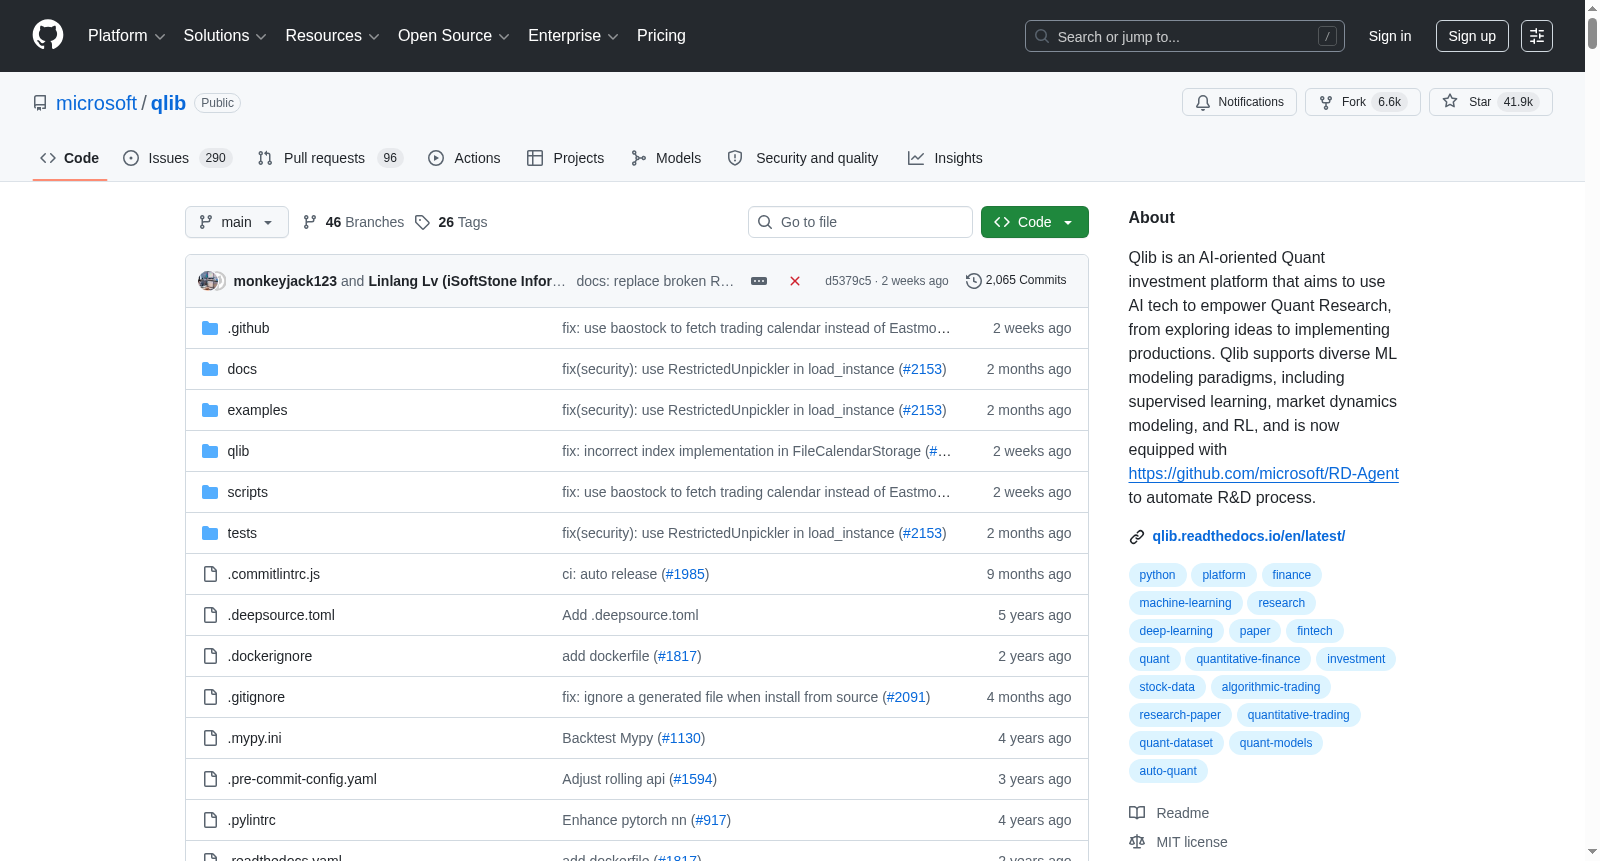The width and height of the screenshot is (1600, 861).
Task: Open the command palette icon button
Action: (1537, 36)
